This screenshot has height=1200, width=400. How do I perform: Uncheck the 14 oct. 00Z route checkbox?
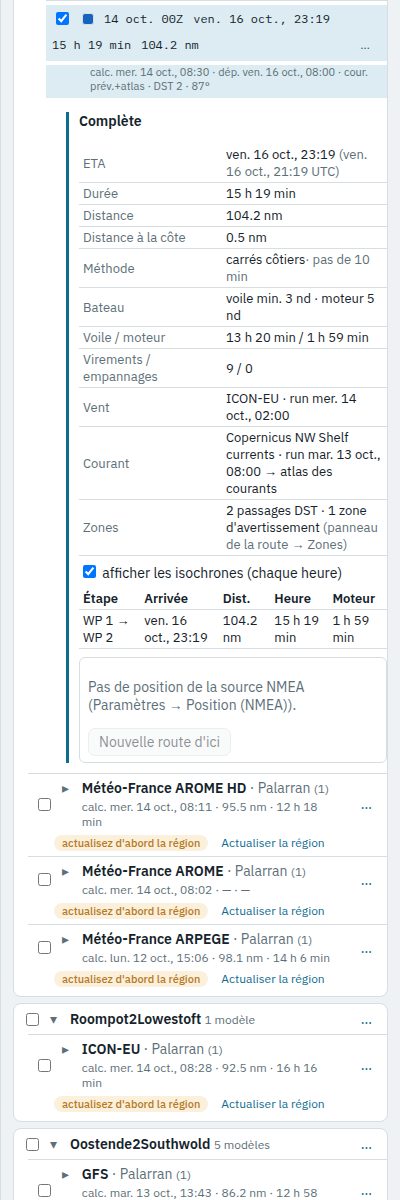(62, 19)
